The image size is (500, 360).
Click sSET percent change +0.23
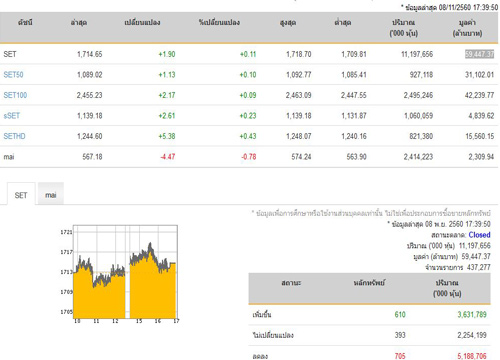tap(248, 116)
